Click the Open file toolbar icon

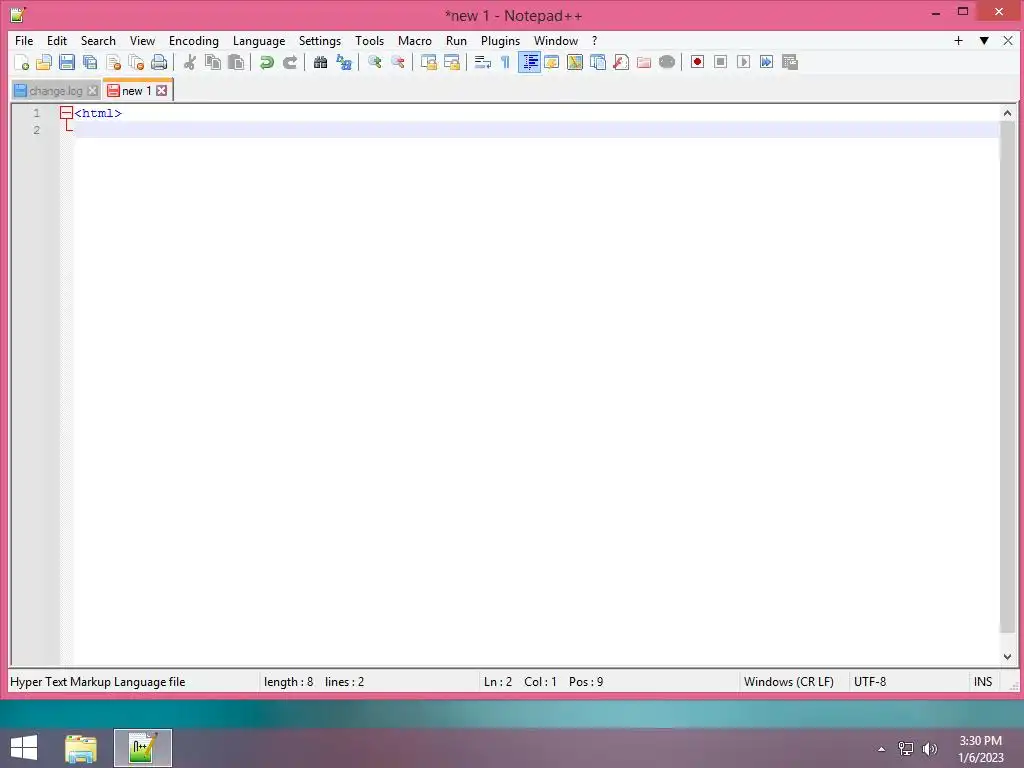click(44, 62)
